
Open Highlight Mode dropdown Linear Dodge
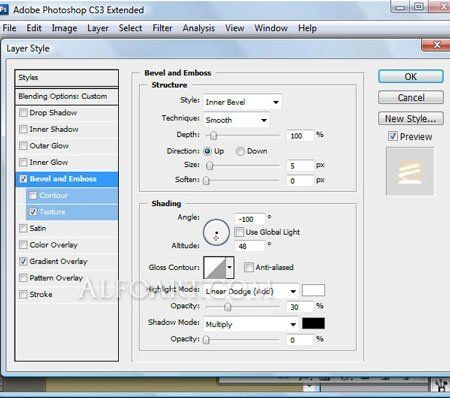click(x=251, y=291)
